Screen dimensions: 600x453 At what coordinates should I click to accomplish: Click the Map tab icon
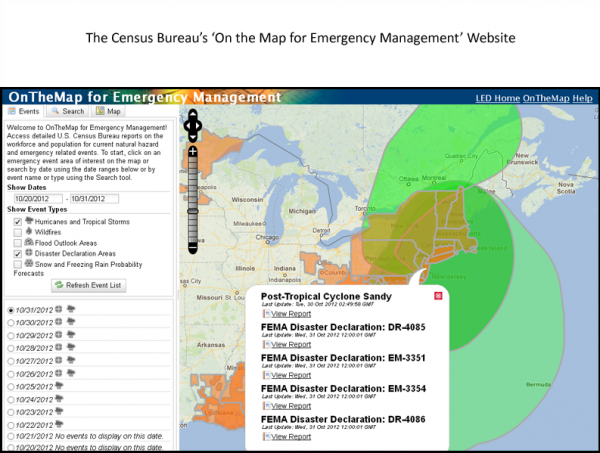tap(100, 111)
